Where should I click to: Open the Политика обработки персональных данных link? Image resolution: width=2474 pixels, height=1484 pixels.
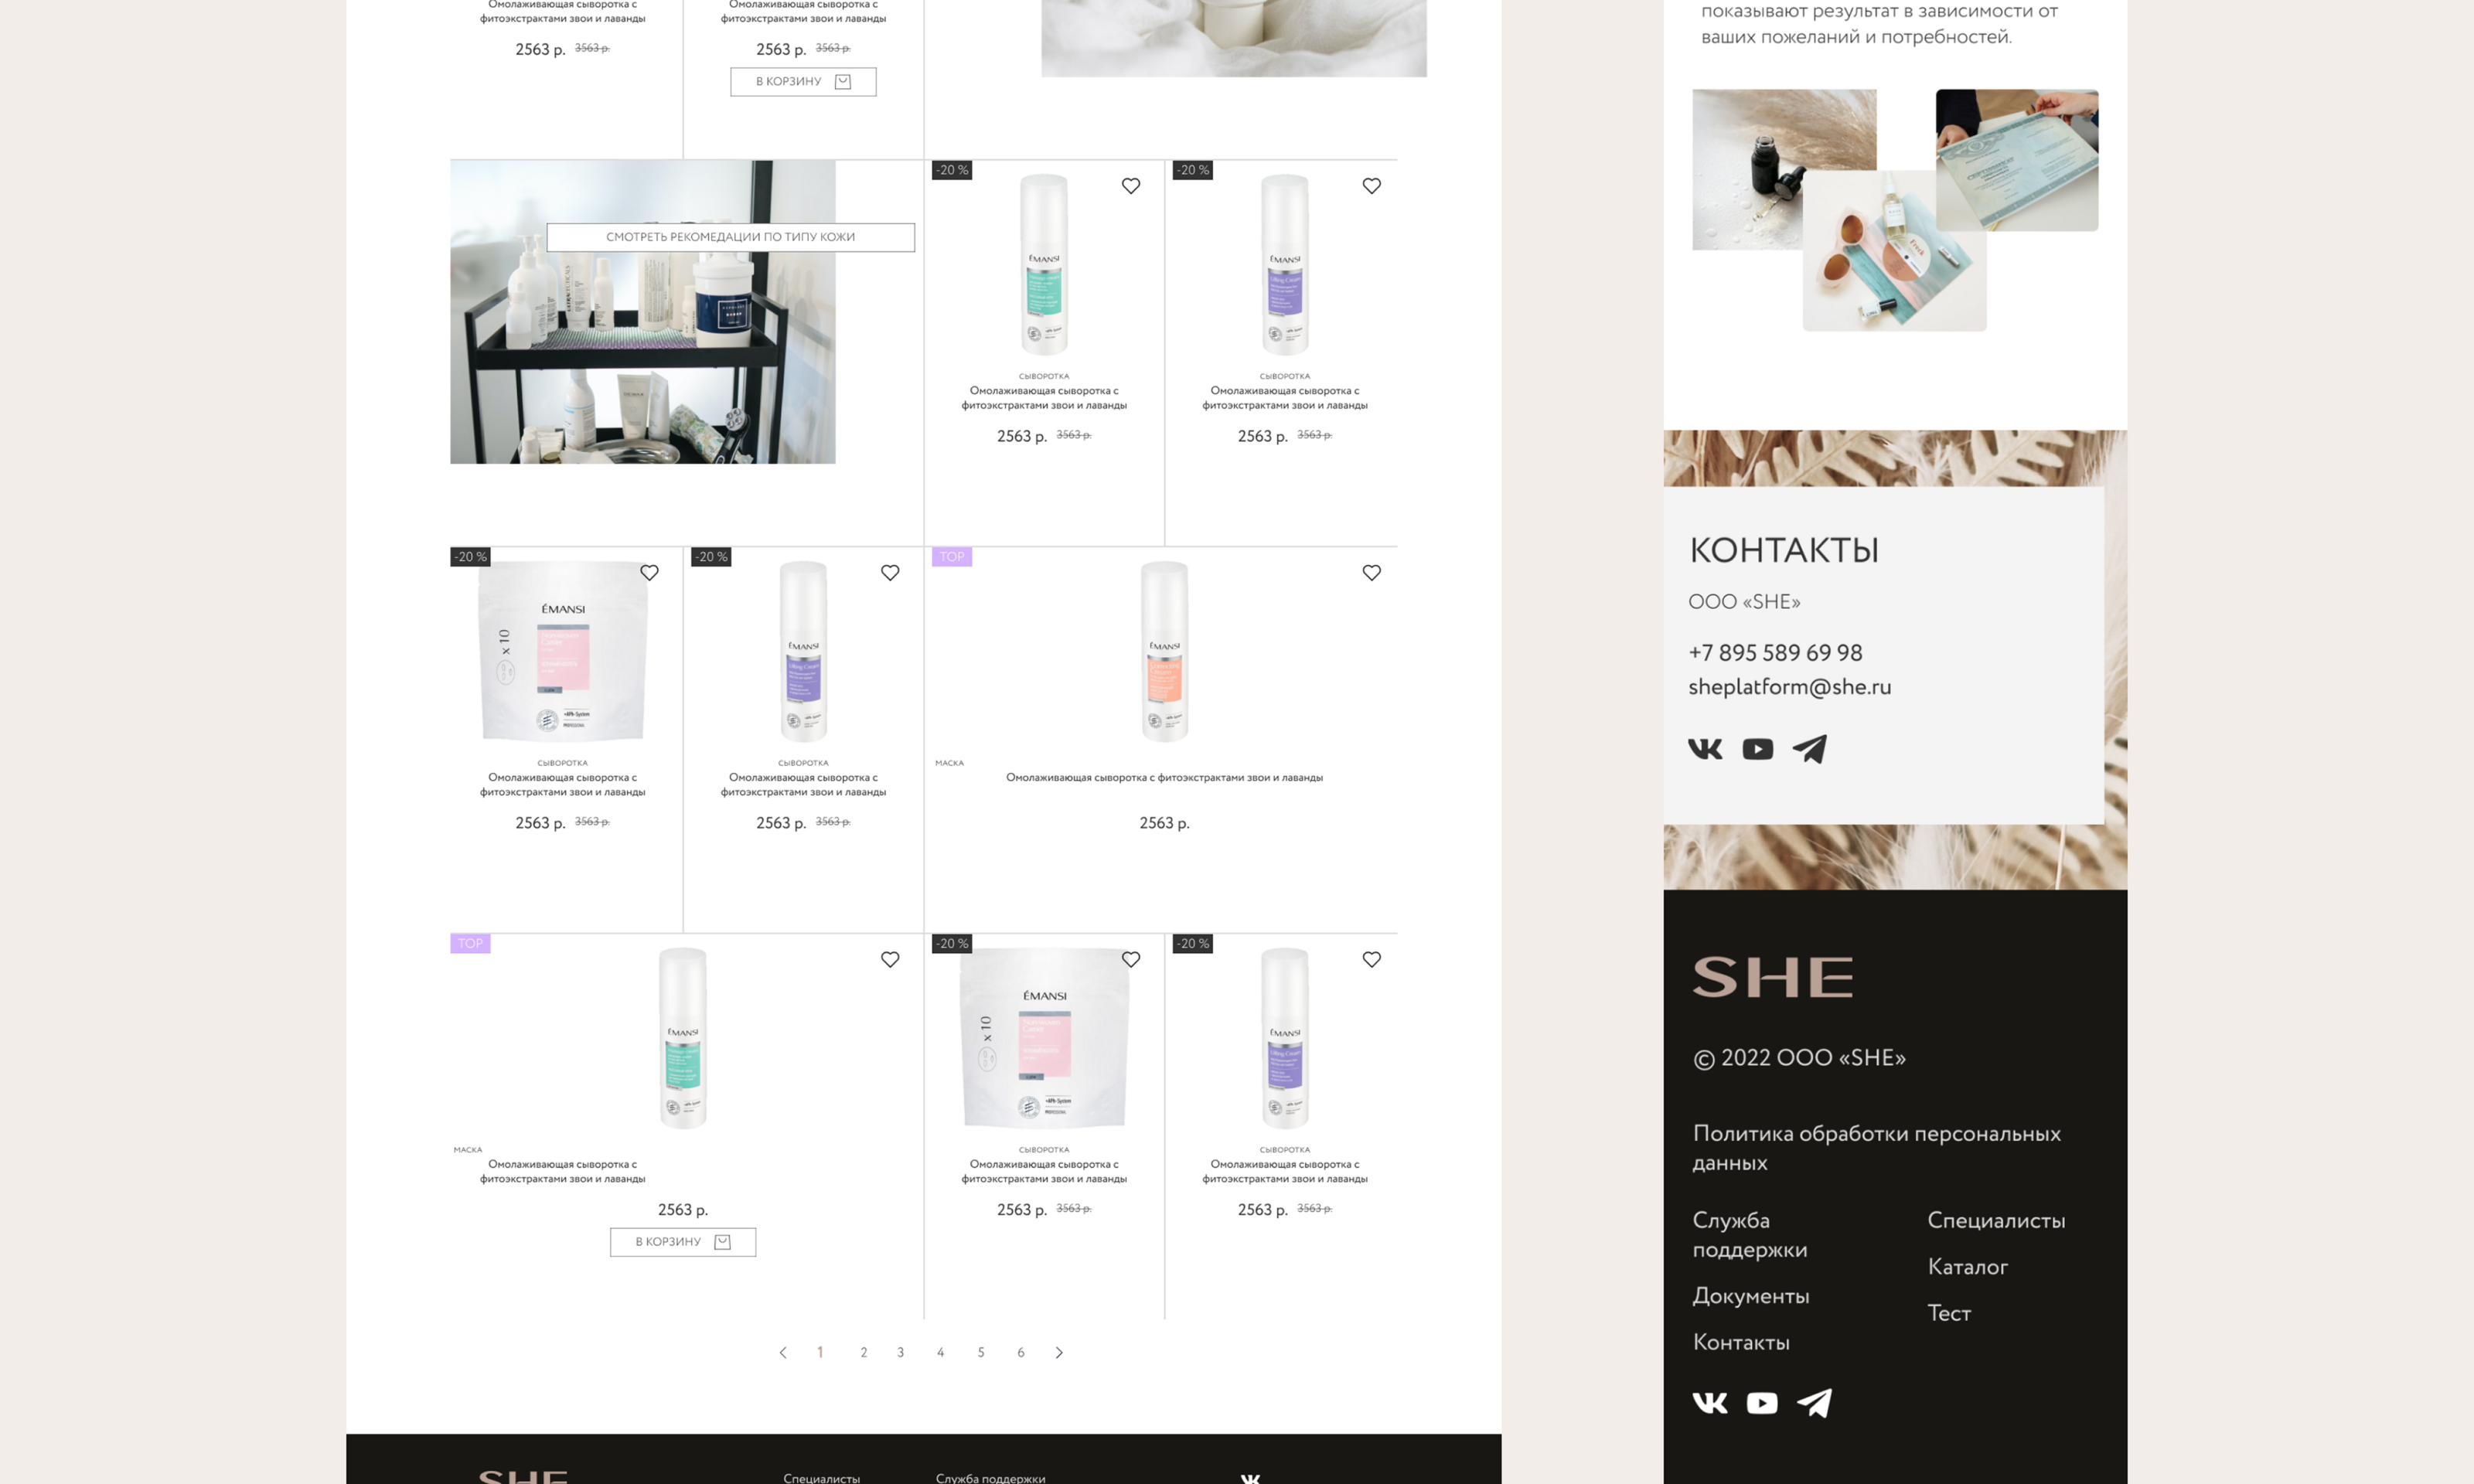(x=1876, y=1148)
